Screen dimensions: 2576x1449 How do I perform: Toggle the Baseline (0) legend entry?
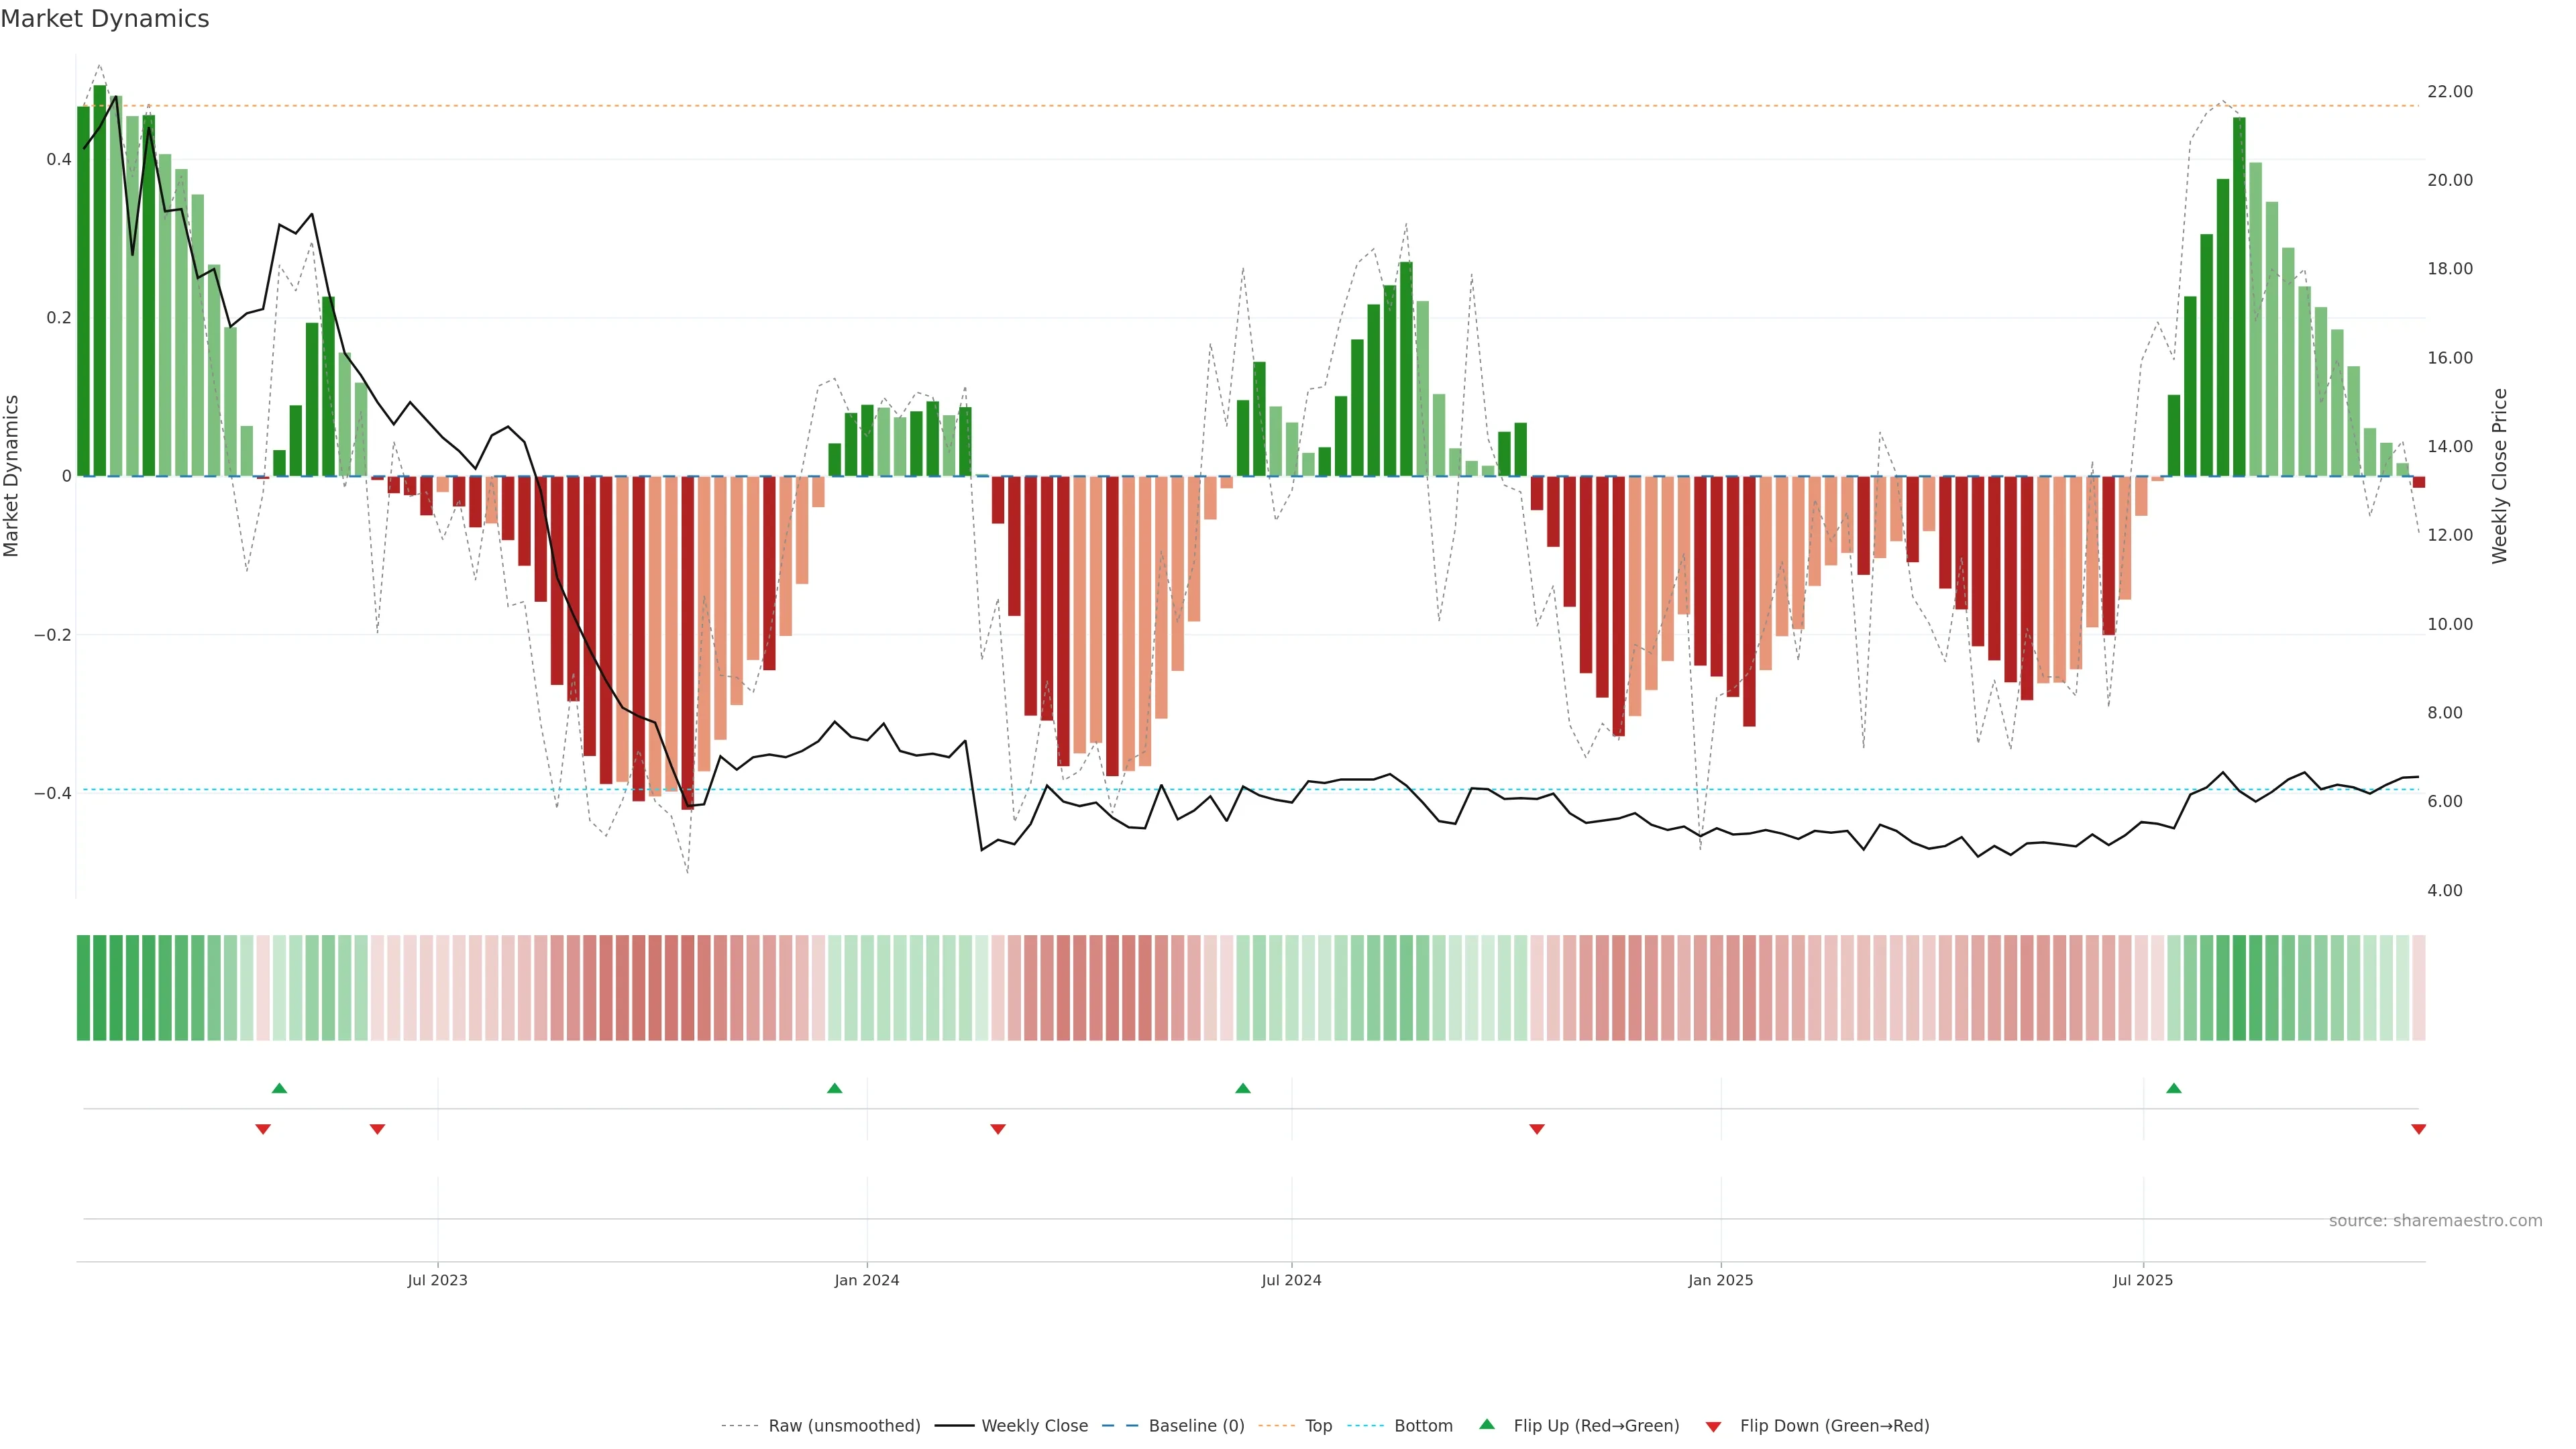point(1196,1426)
